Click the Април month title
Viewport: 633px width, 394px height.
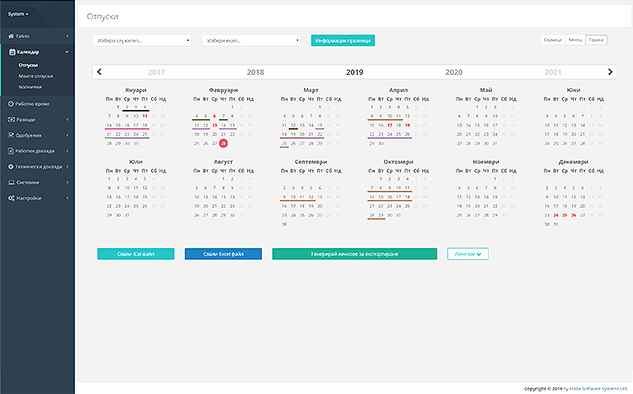pos(398,90)
